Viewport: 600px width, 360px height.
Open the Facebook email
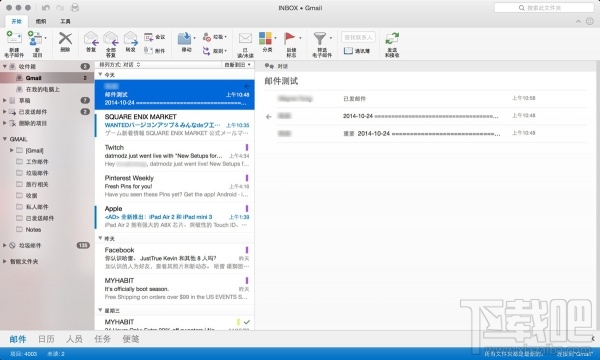pyautogui.click(x=174, y=258)
